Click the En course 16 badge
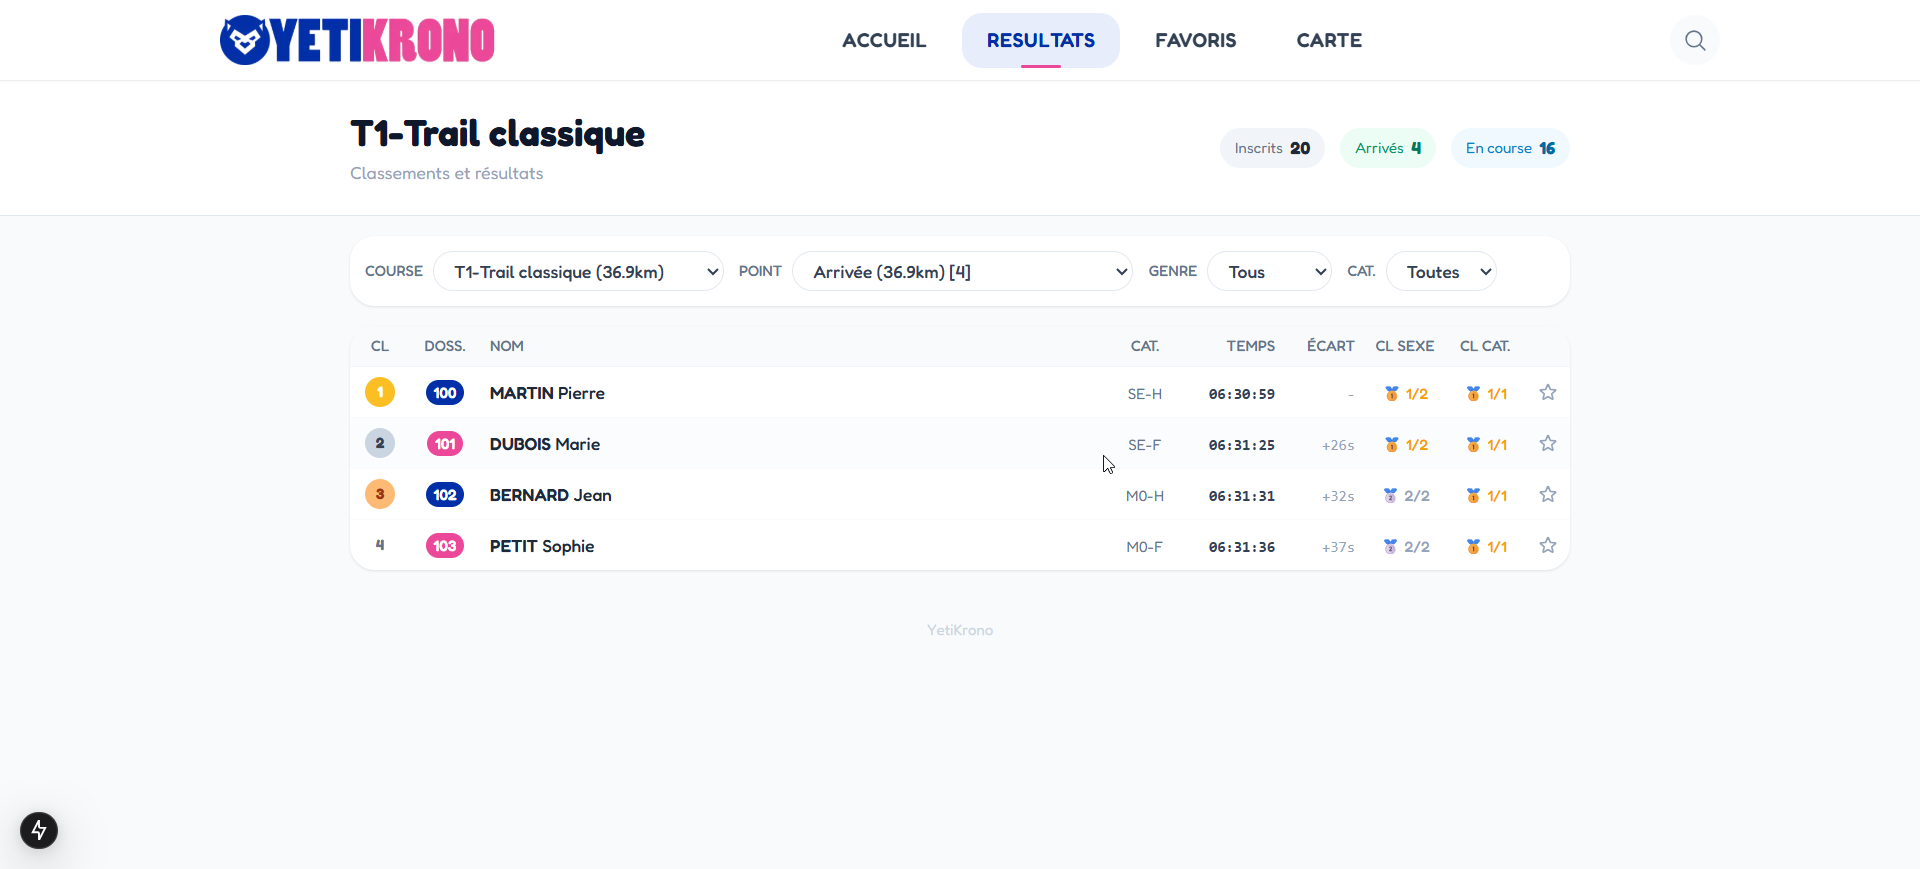1920x869 pixels. [1509, 148]
